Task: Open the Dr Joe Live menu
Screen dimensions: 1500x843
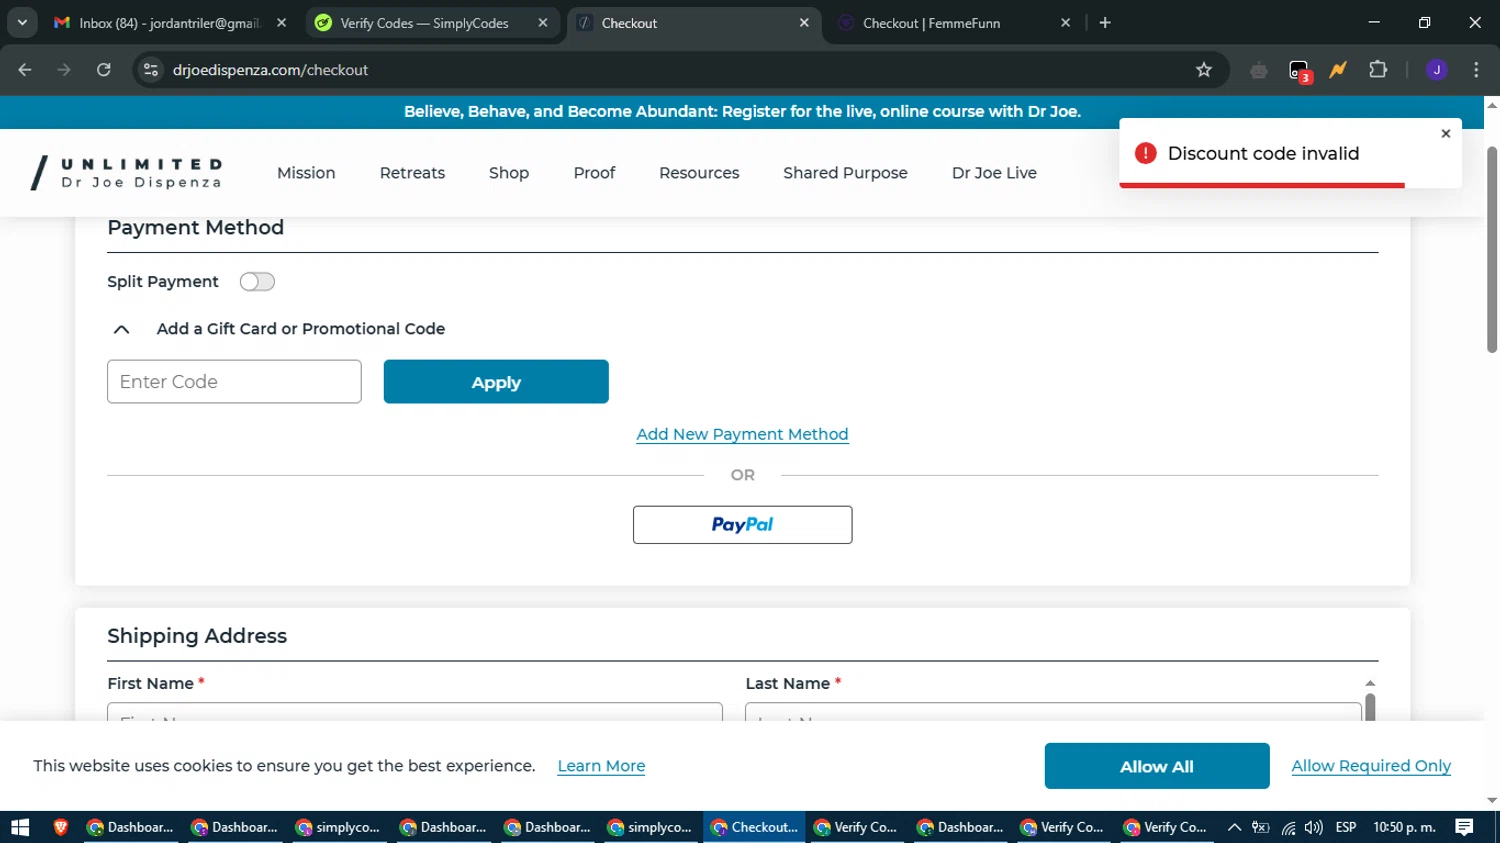Action: click(994, 173)
